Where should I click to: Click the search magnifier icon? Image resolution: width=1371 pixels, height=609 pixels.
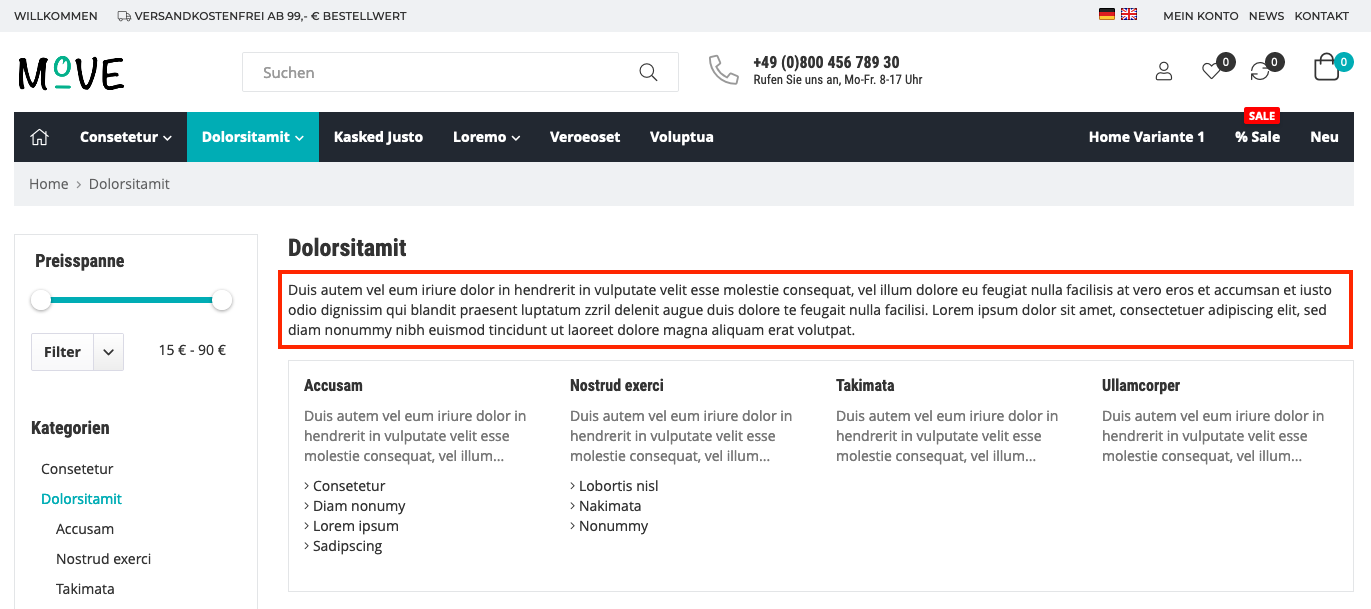(648, 72)
